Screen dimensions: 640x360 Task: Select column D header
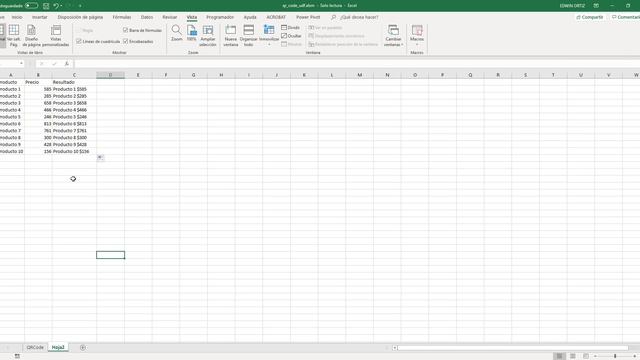(110, 75)
